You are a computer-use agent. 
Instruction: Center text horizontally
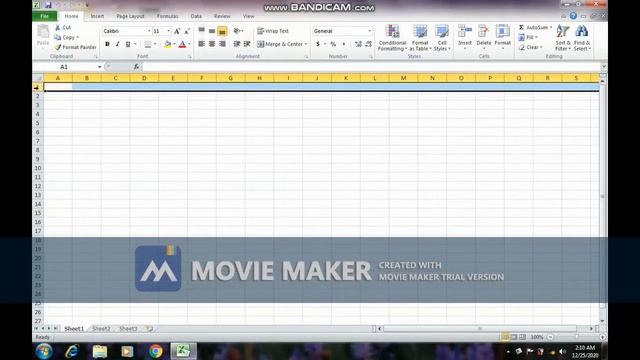point(212,44)
